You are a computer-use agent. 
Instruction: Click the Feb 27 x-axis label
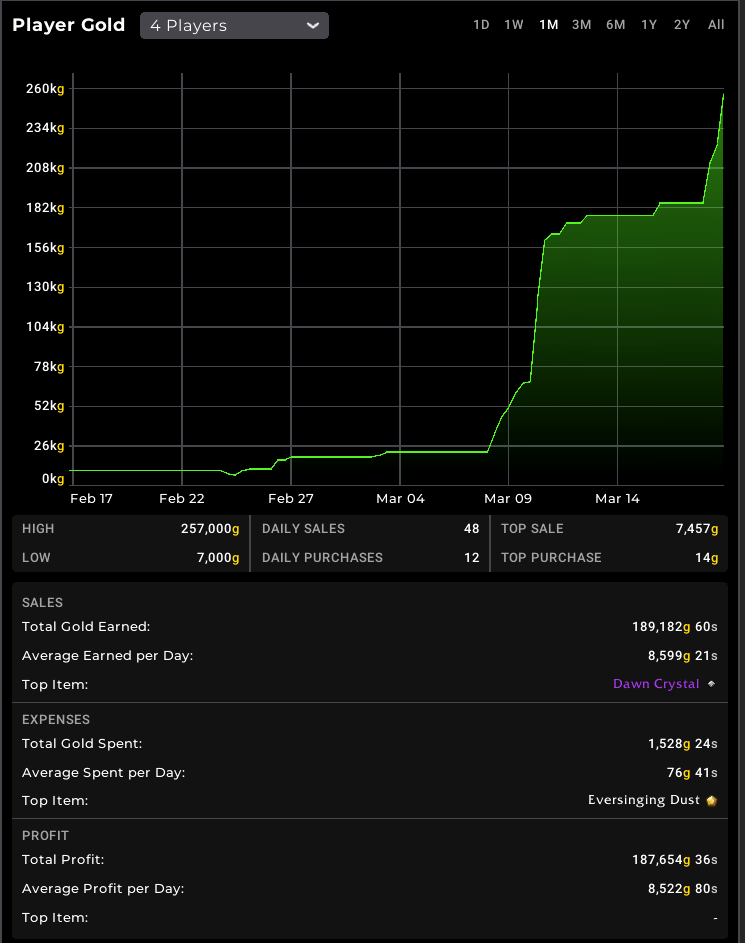coord(290,499)
